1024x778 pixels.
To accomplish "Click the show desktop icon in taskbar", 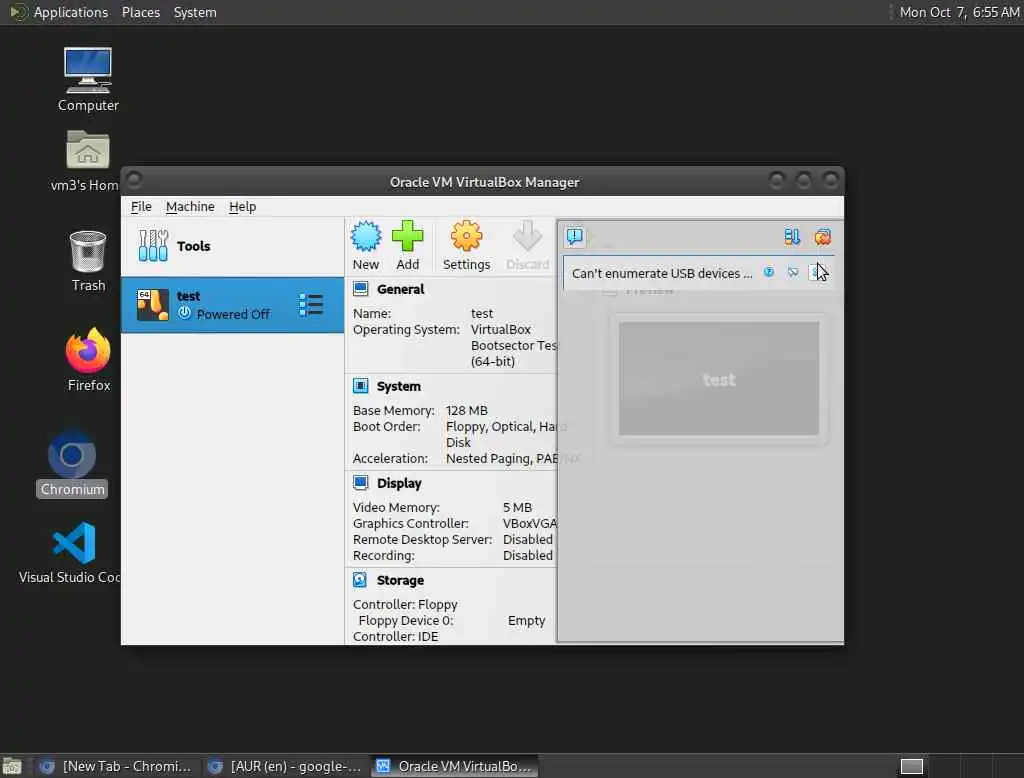I will tap(12, 766).
